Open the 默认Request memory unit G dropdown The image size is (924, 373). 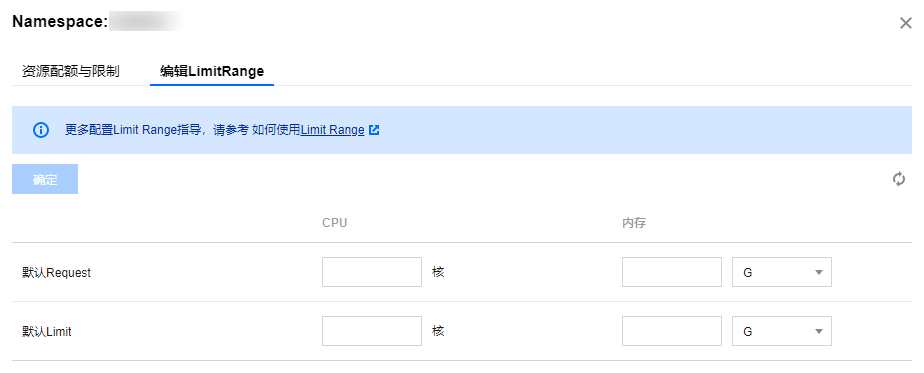click(x=782, y=272)
